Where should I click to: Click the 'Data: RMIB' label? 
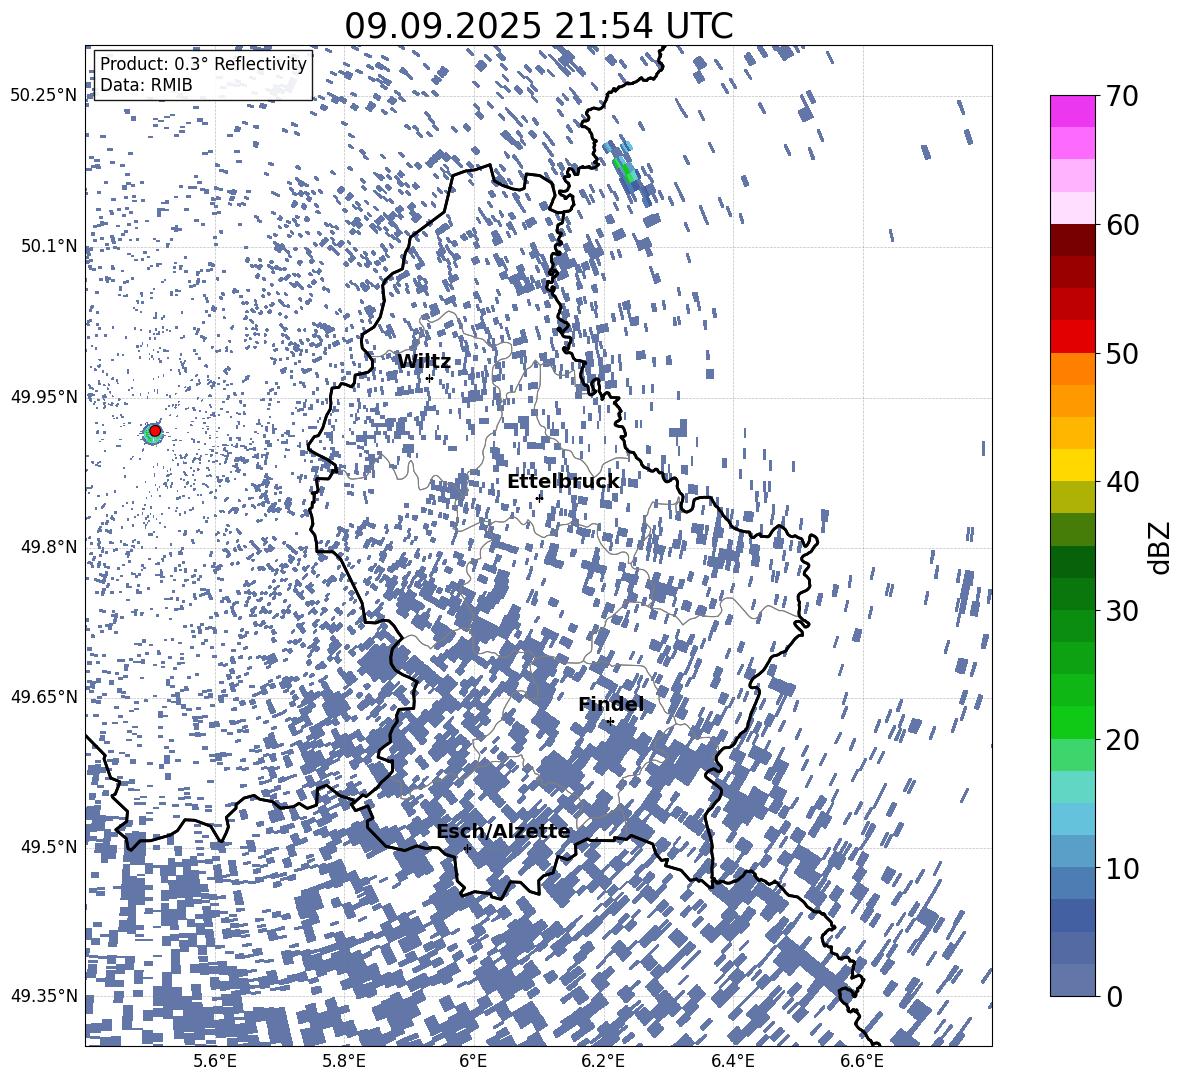coord(146,85)
